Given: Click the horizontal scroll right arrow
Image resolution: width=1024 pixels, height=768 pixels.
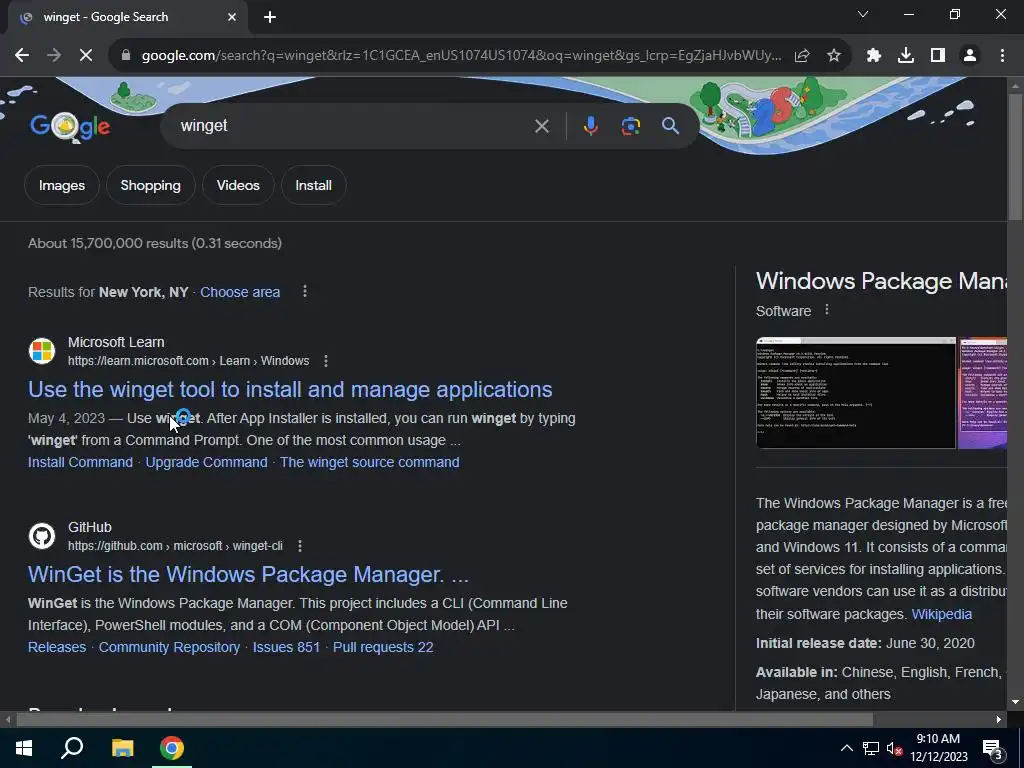Looking at the screenshot, I should [999, 720].
